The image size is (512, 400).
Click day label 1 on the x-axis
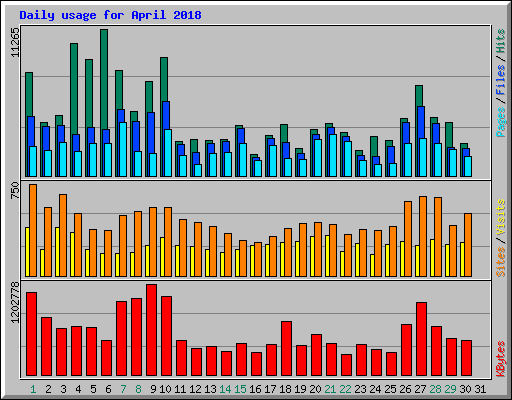(x=33, y=389)
